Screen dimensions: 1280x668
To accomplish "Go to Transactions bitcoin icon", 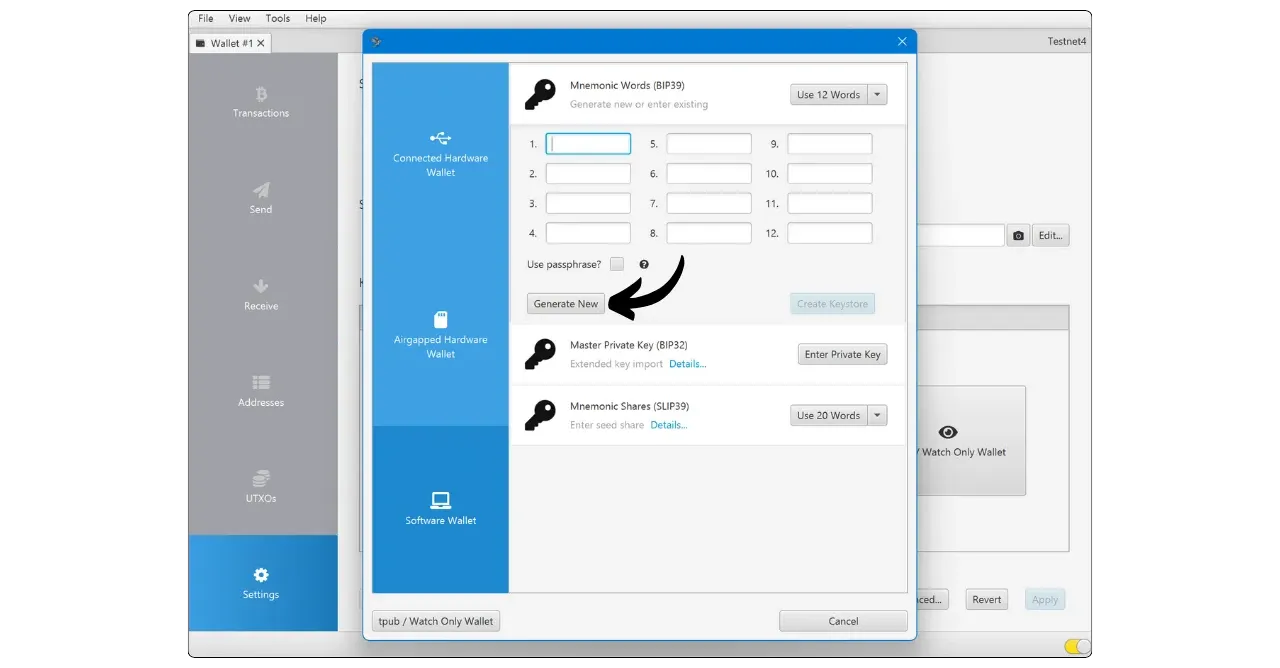I will [261, 94].
